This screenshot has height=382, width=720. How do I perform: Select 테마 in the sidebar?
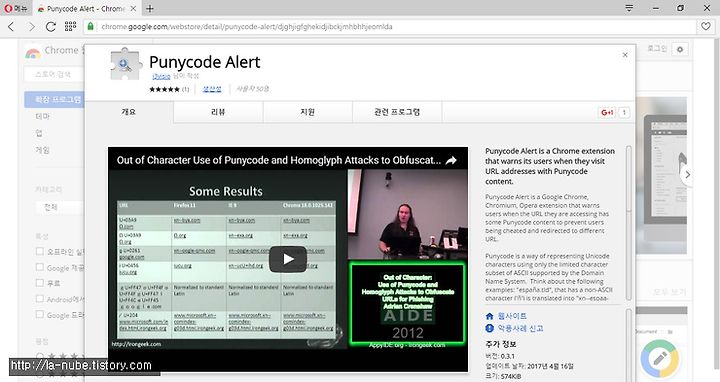pos(42,117)
